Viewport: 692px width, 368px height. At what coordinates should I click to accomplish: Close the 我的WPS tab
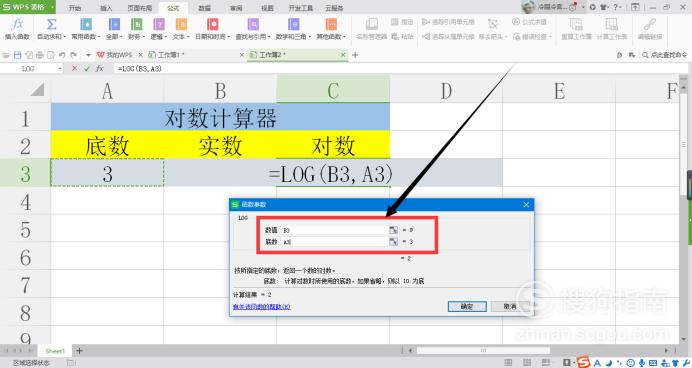click(140, 55)
